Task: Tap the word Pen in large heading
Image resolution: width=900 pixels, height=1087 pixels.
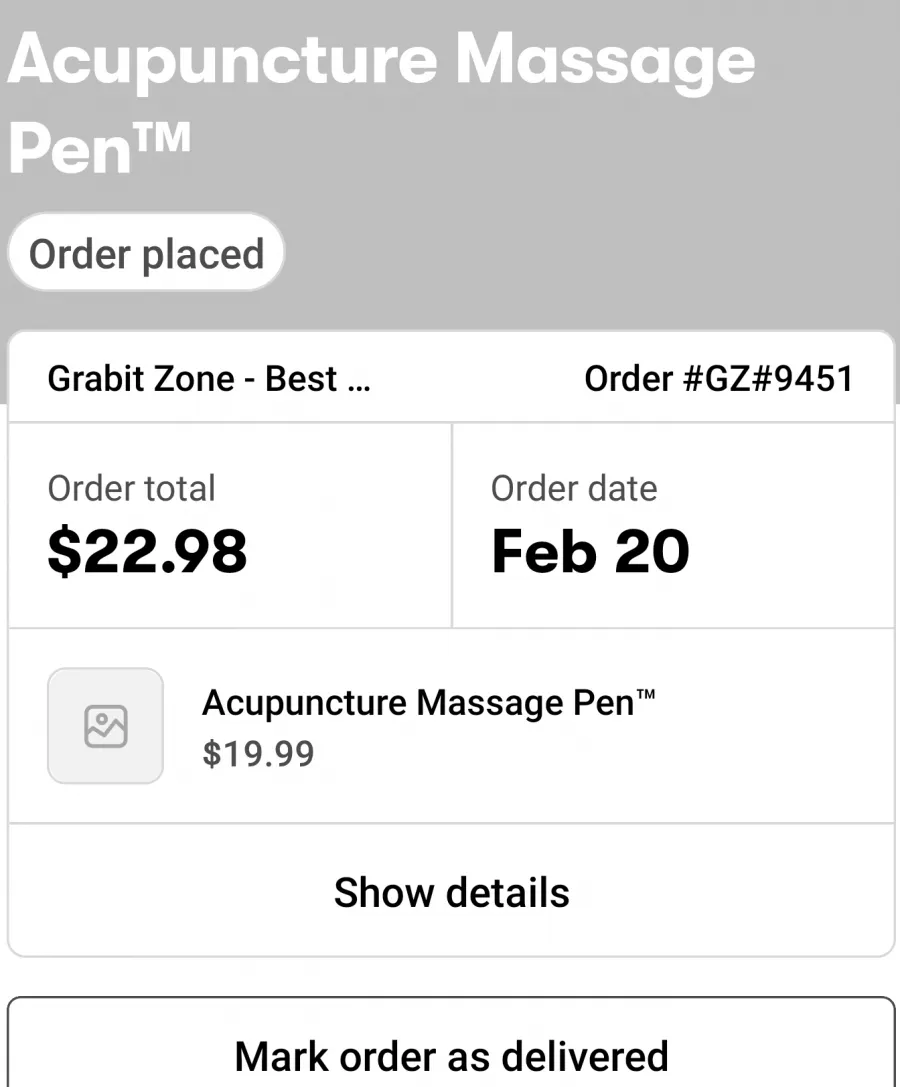Action: point(69,148)
